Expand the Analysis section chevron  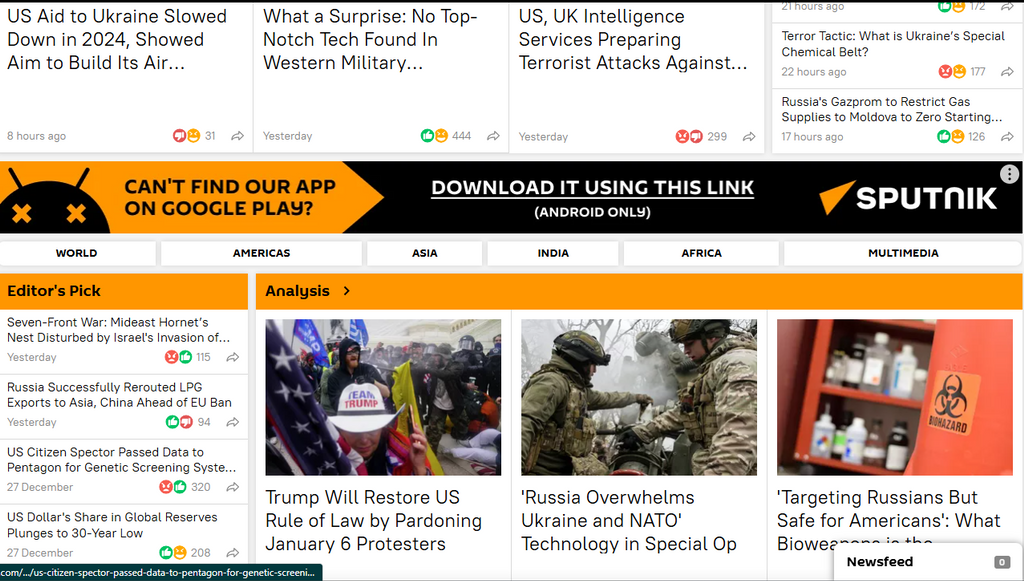(347, 291)
